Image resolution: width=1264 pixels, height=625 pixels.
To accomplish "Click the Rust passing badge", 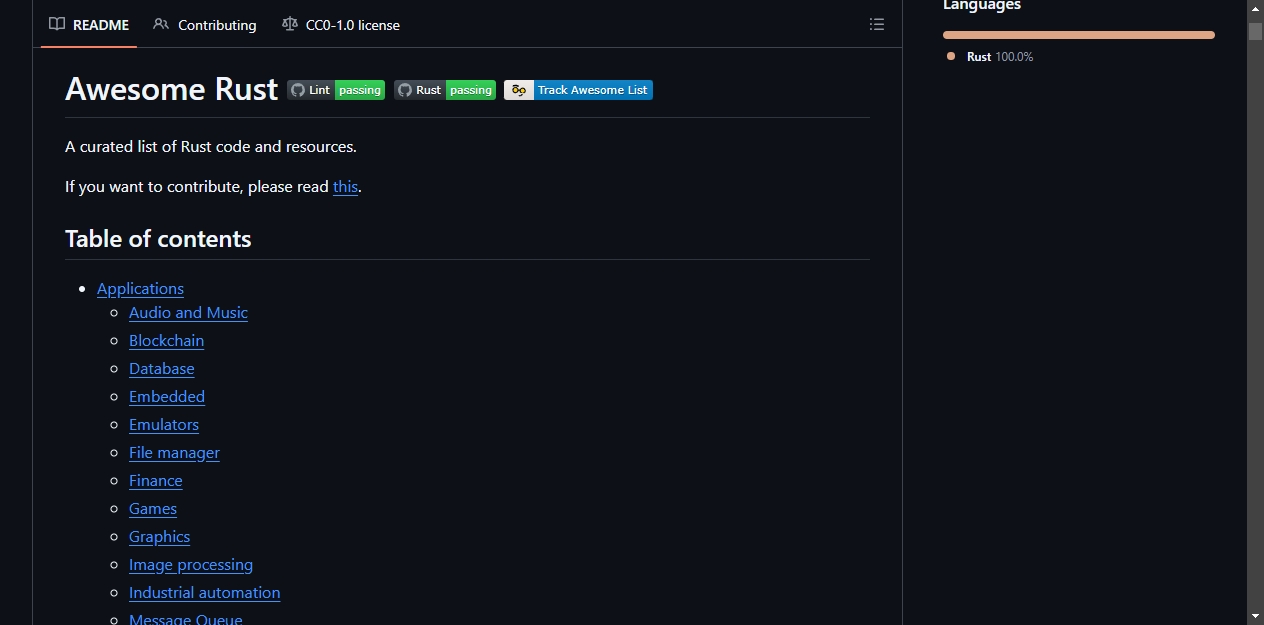I will pos(445,90).
